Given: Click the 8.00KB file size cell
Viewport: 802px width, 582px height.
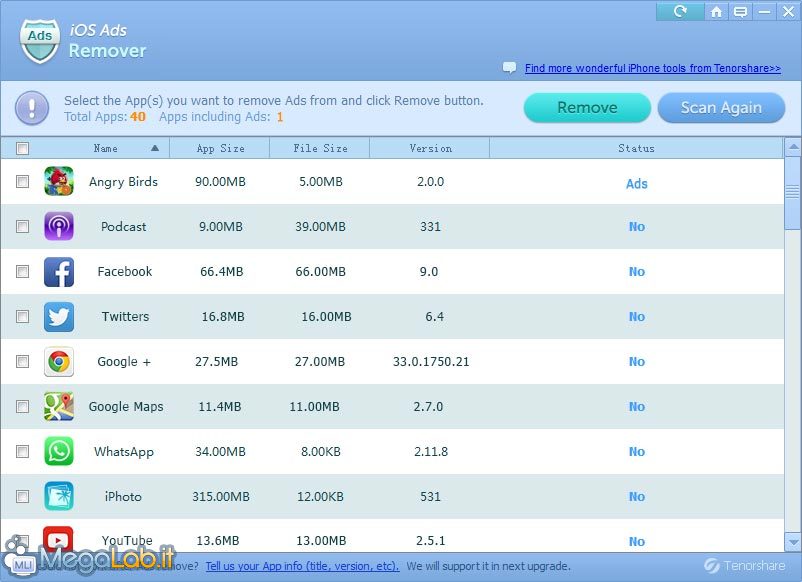Looking at the screenshot, I should tap(321, 452).
